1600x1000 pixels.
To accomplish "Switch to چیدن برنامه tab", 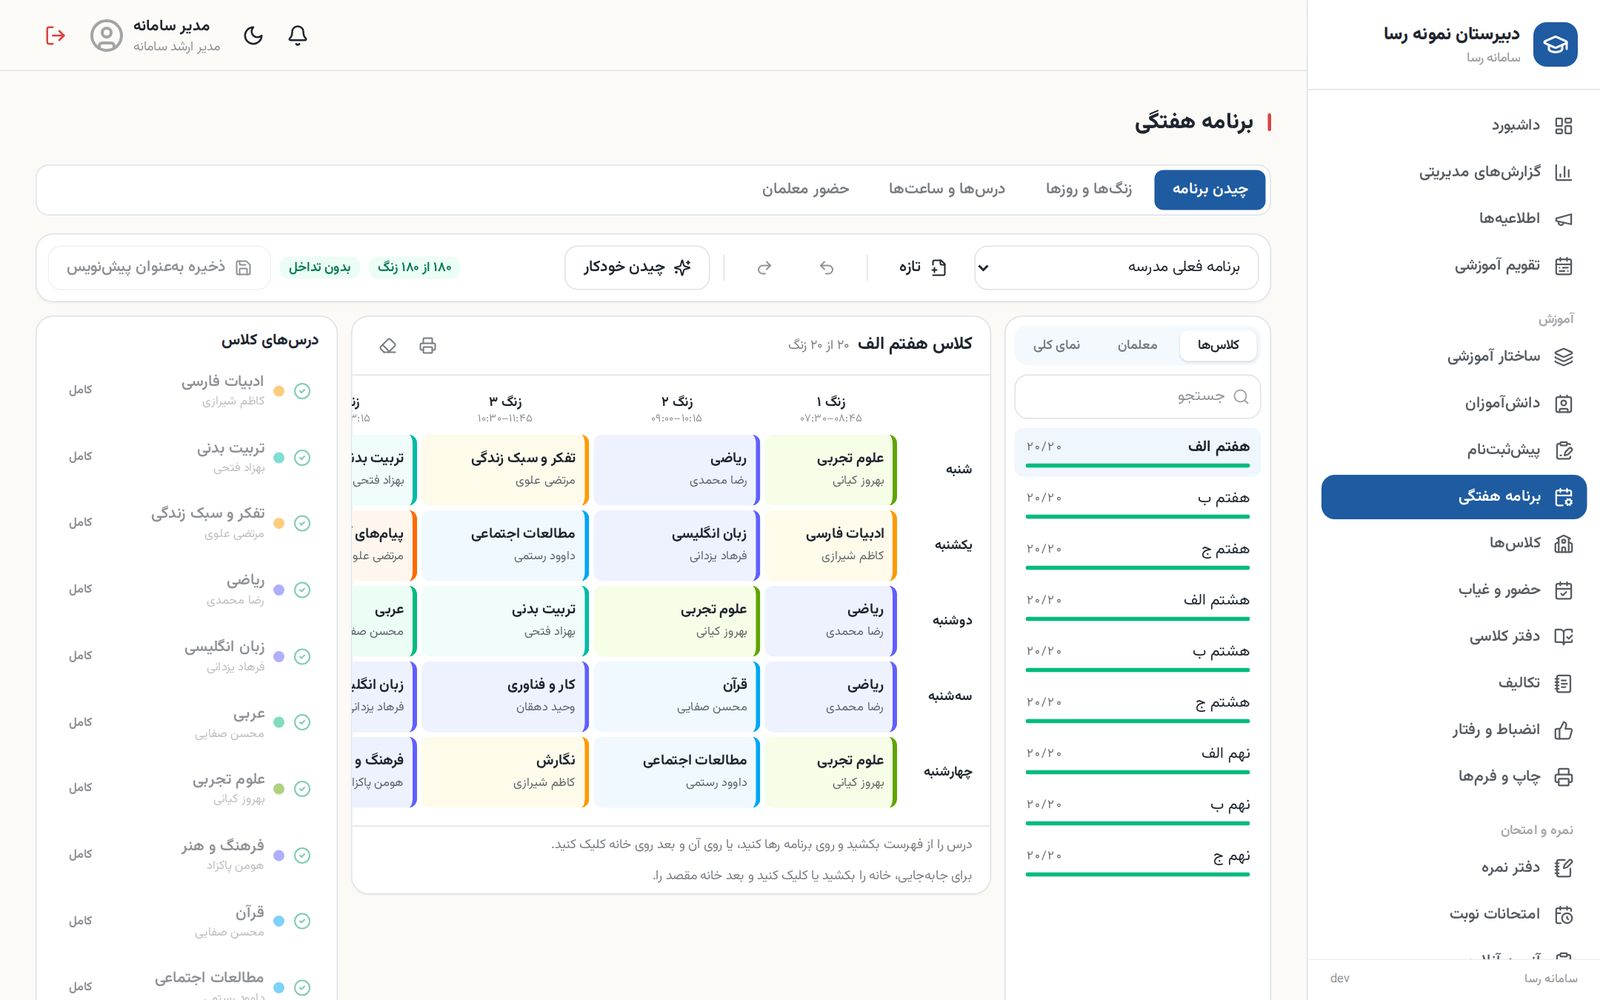I will click(x=1209, y=189).
